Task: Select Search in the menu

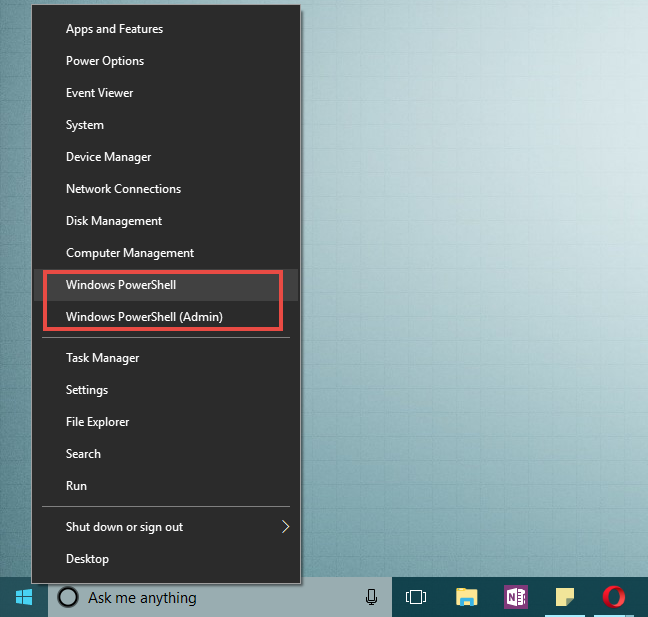Action: point(166,454)
